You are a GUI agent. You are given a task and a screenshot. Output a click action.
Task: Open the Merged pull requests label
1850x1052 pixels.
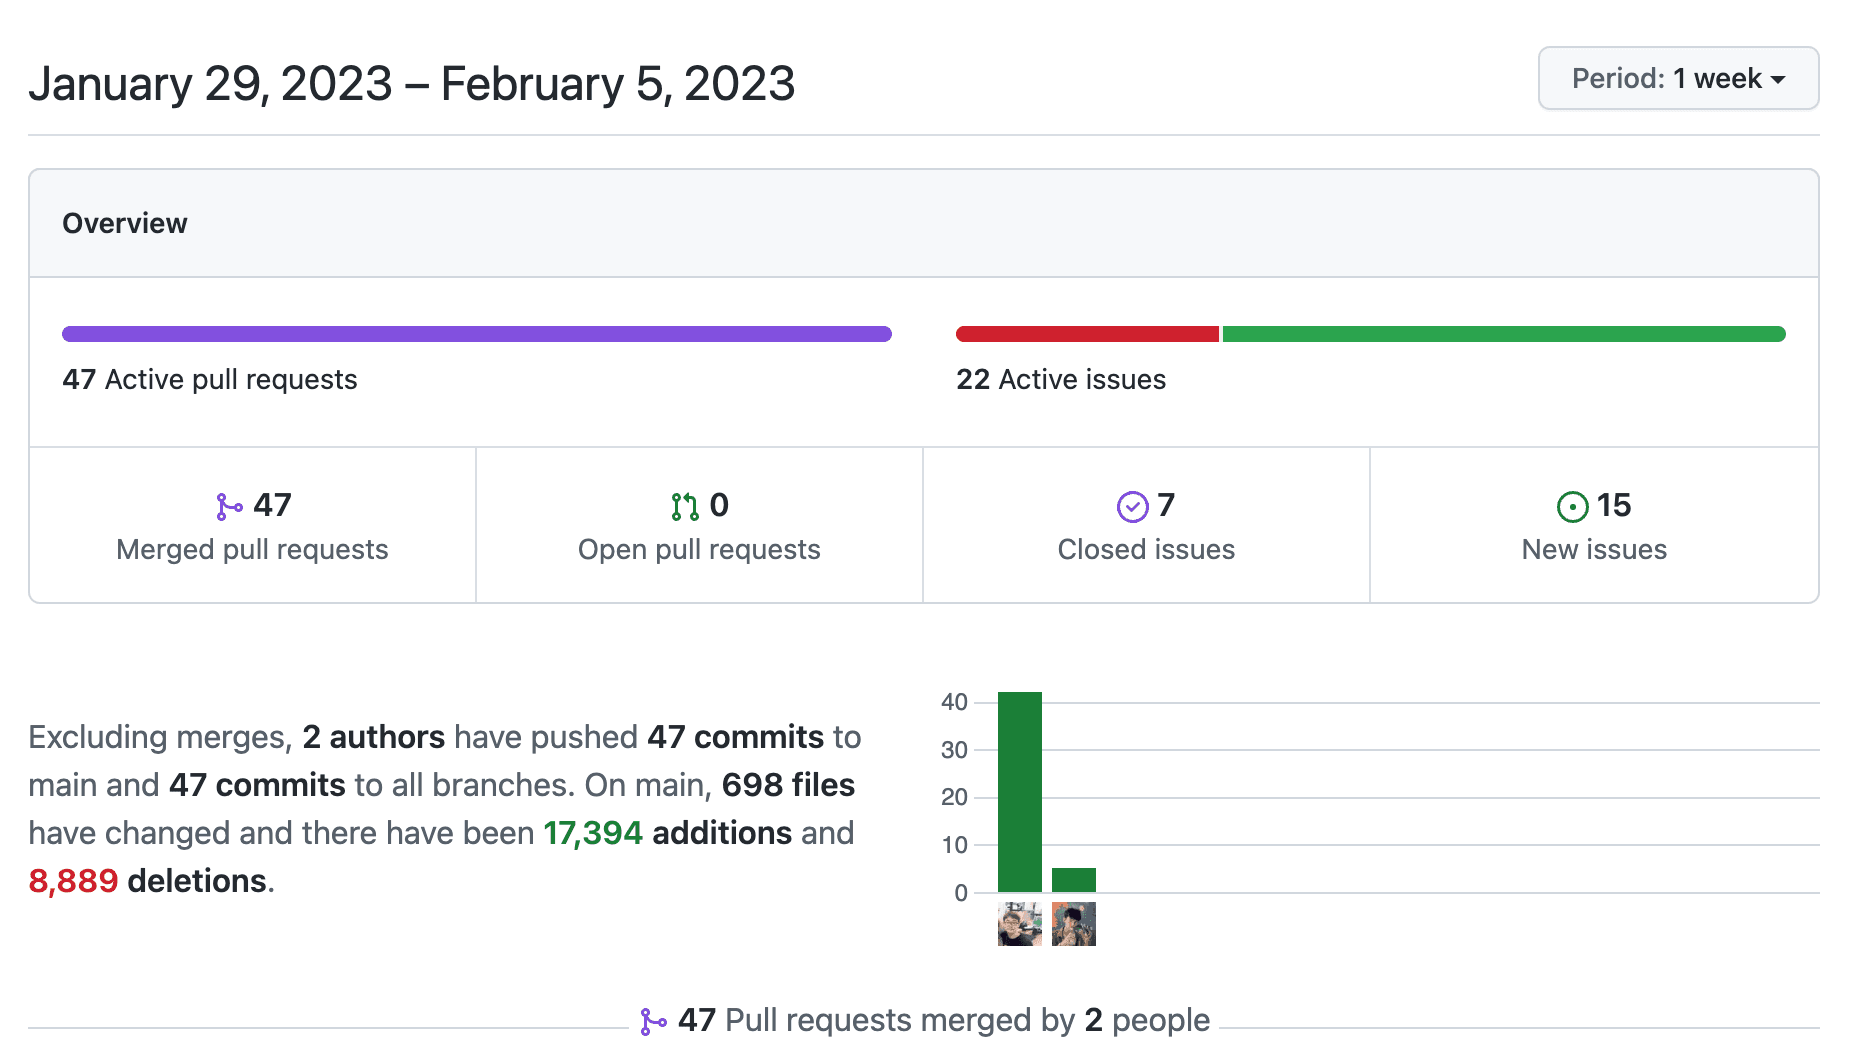click(x=252, y=550)
